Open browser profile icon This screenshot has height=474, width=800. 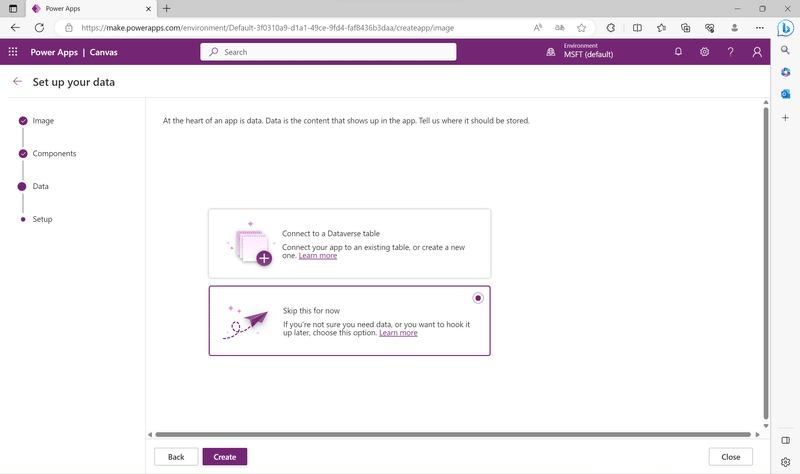(735, 28)
